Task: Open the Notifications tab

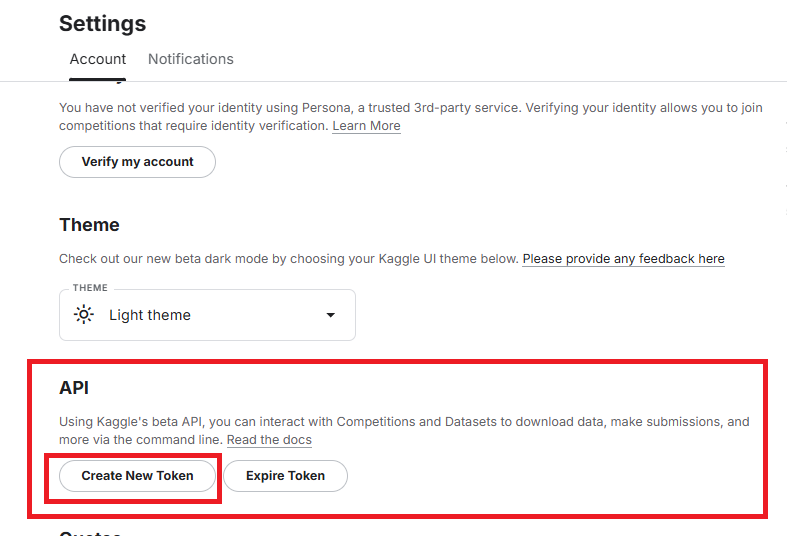Action: coord(191,59)
